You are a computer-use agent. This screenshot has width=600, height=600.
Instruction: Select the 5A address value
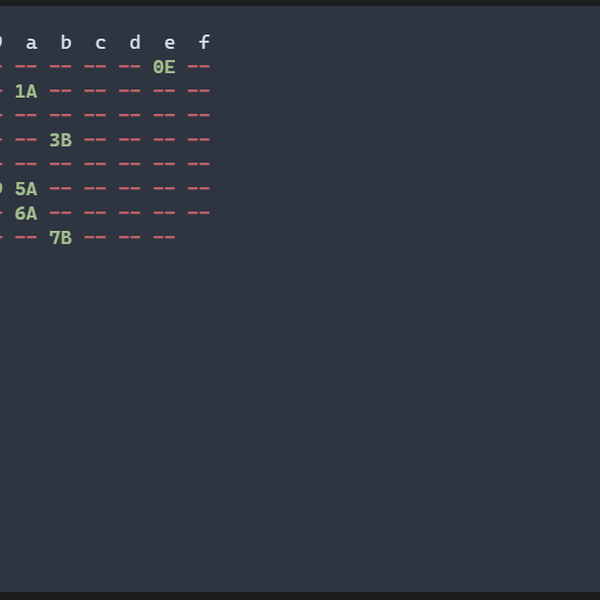point(26,188)
